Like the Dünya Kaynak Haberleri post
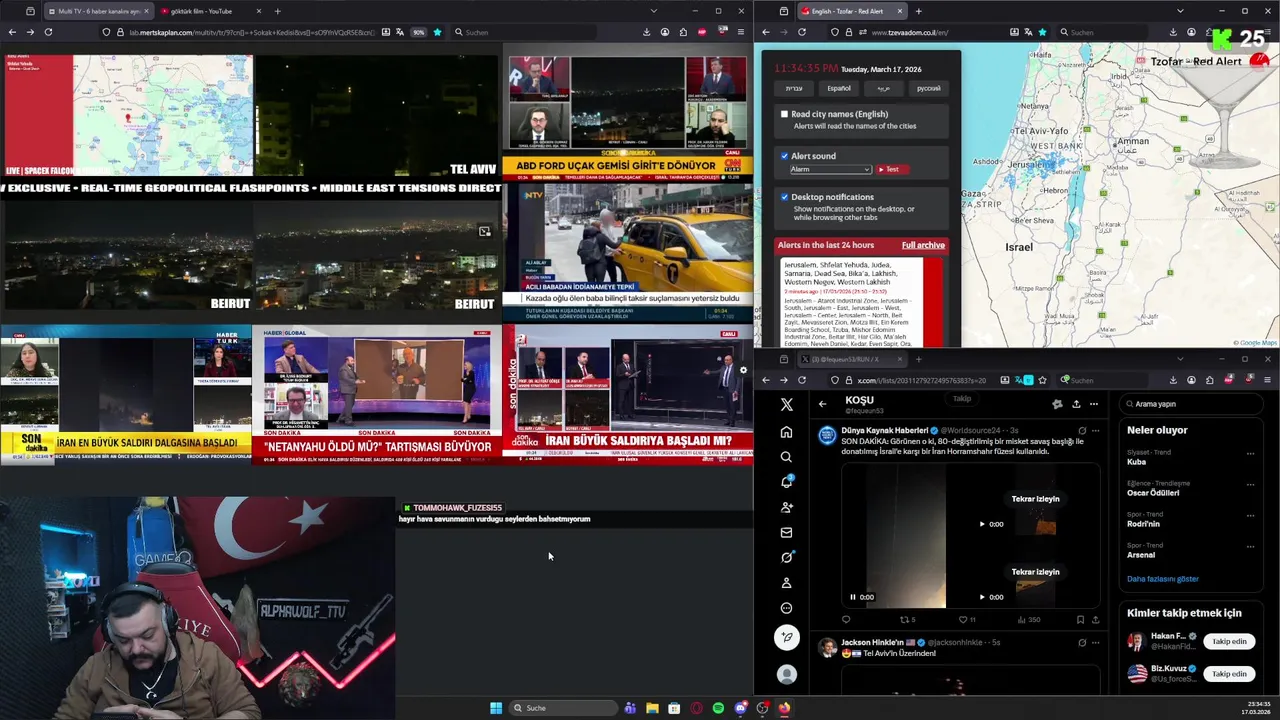Viewport: 1280px width, 720px height. [x=964, y=619]
